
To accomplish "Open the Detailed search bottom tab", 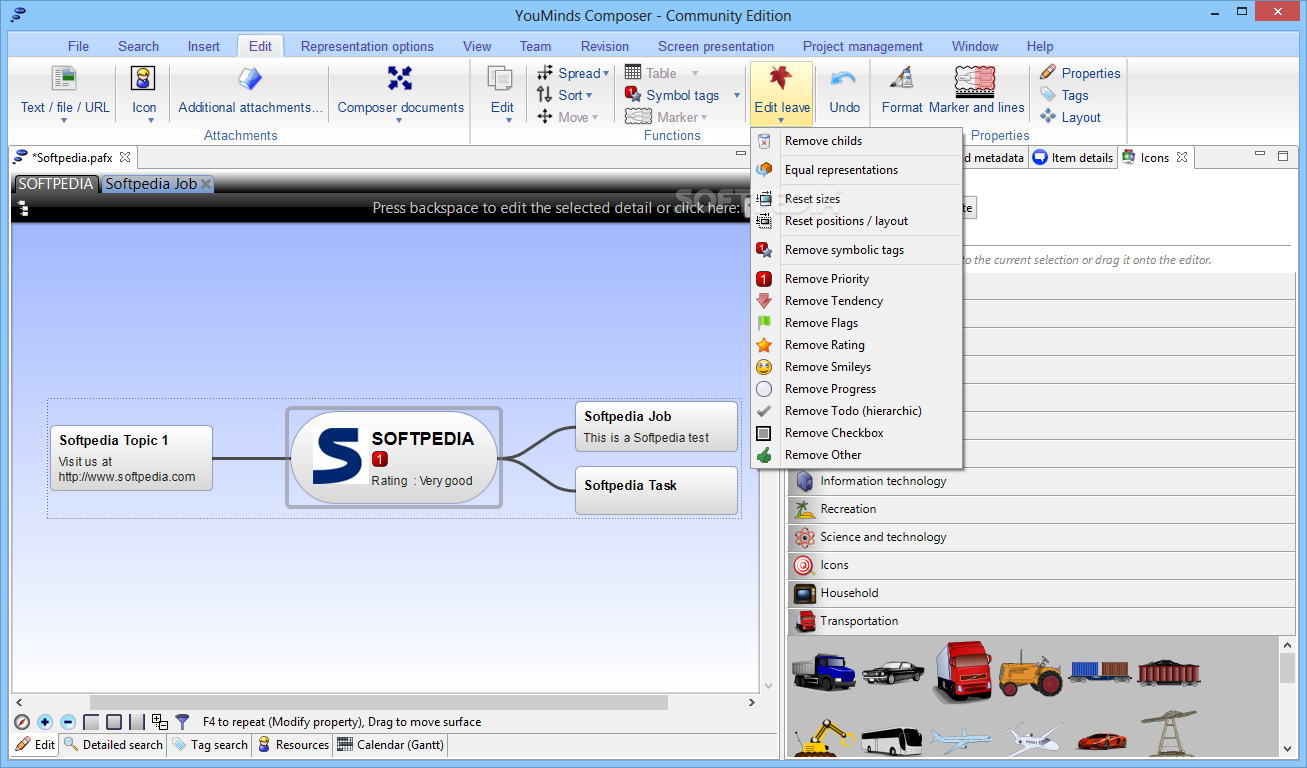I will [113, 744].
